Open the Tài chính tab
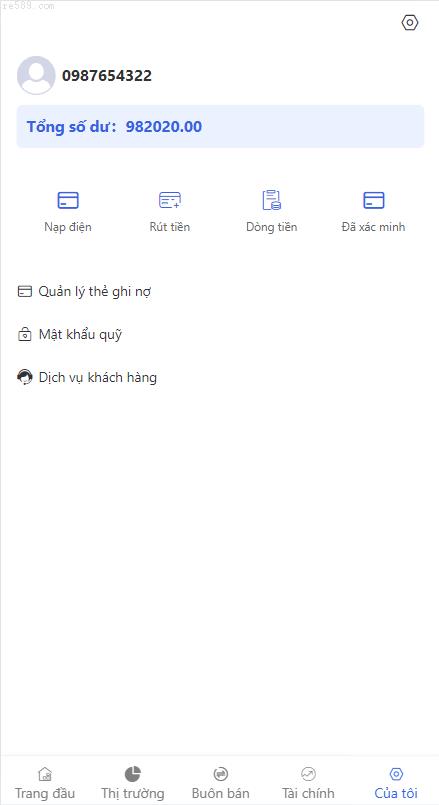439x805 pixels. pos(308,782)
